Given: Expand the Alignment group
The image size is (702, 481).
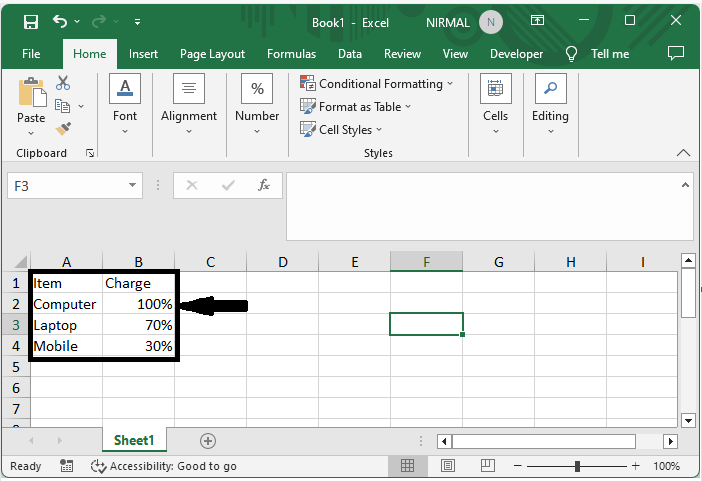Looking at the screenshot, I should [x=188, y=105].
